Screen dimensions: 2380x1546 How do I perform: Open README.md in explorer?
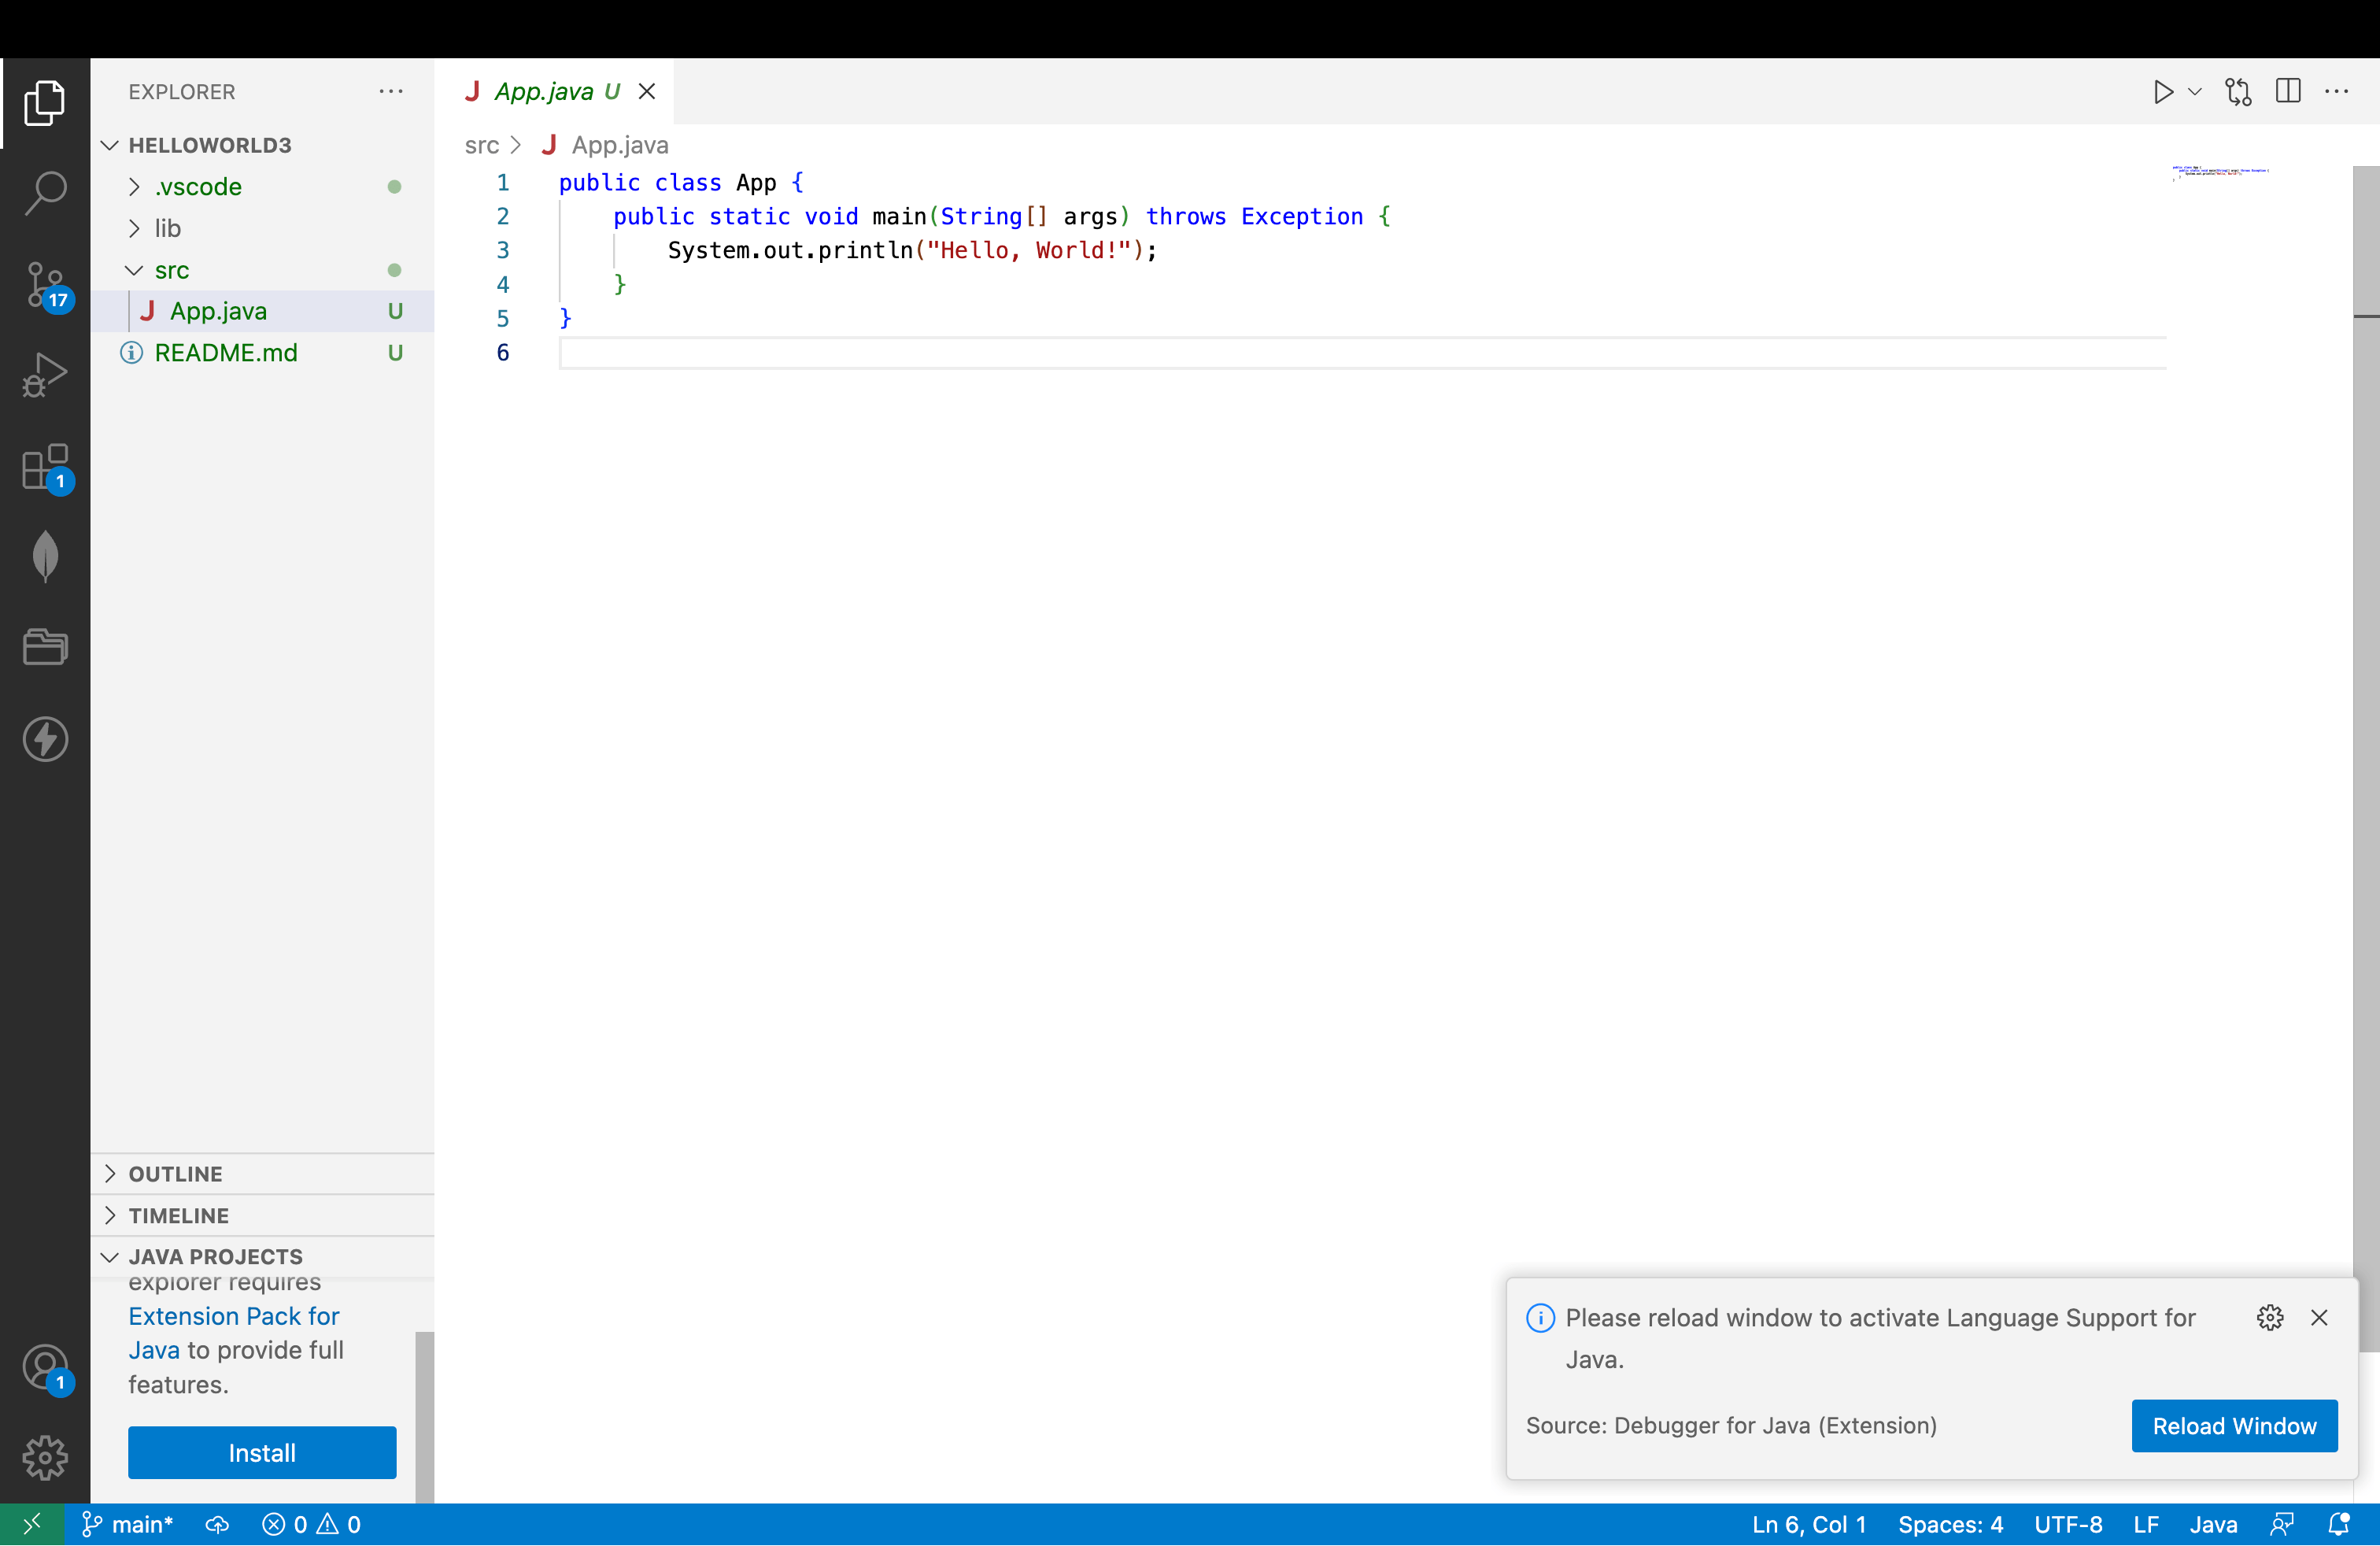[x=226, y=353]
